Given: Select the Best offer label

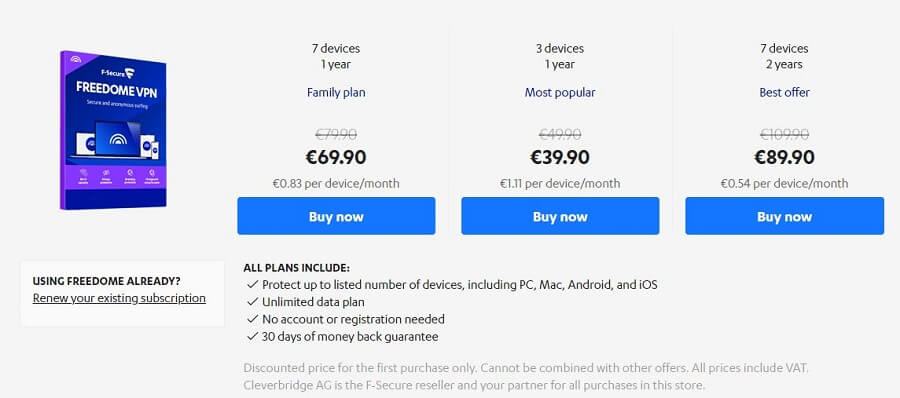Looking at the screenshot, I should tap(785, 92).
